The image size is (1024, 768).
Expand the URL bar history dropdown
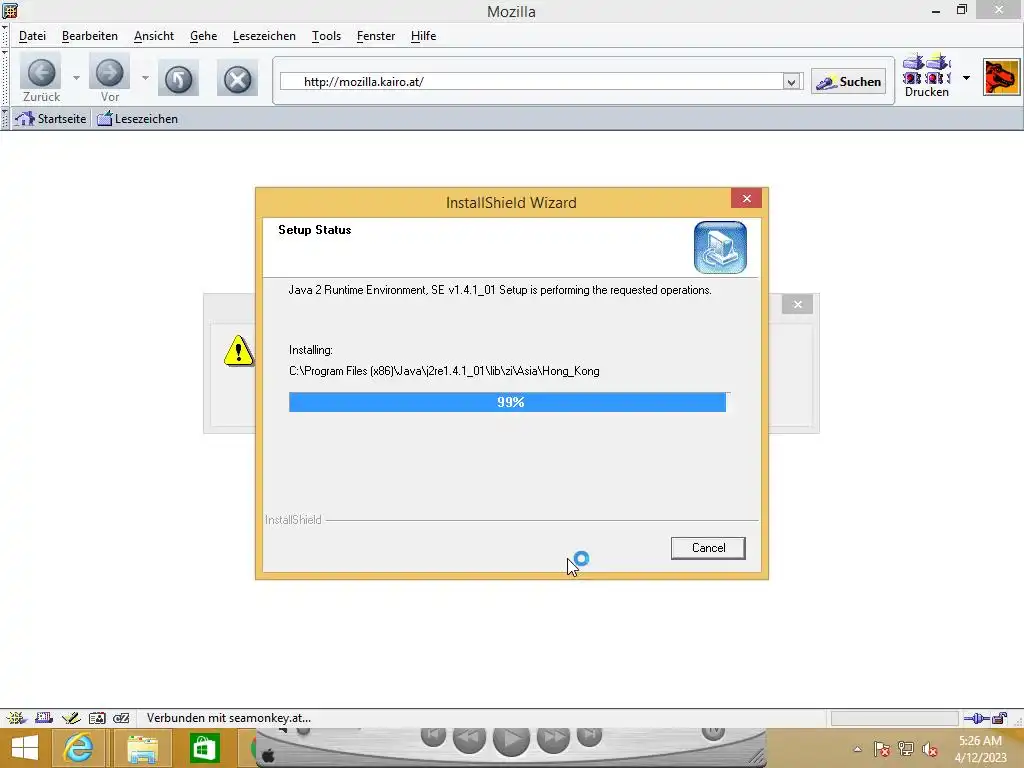792,82
